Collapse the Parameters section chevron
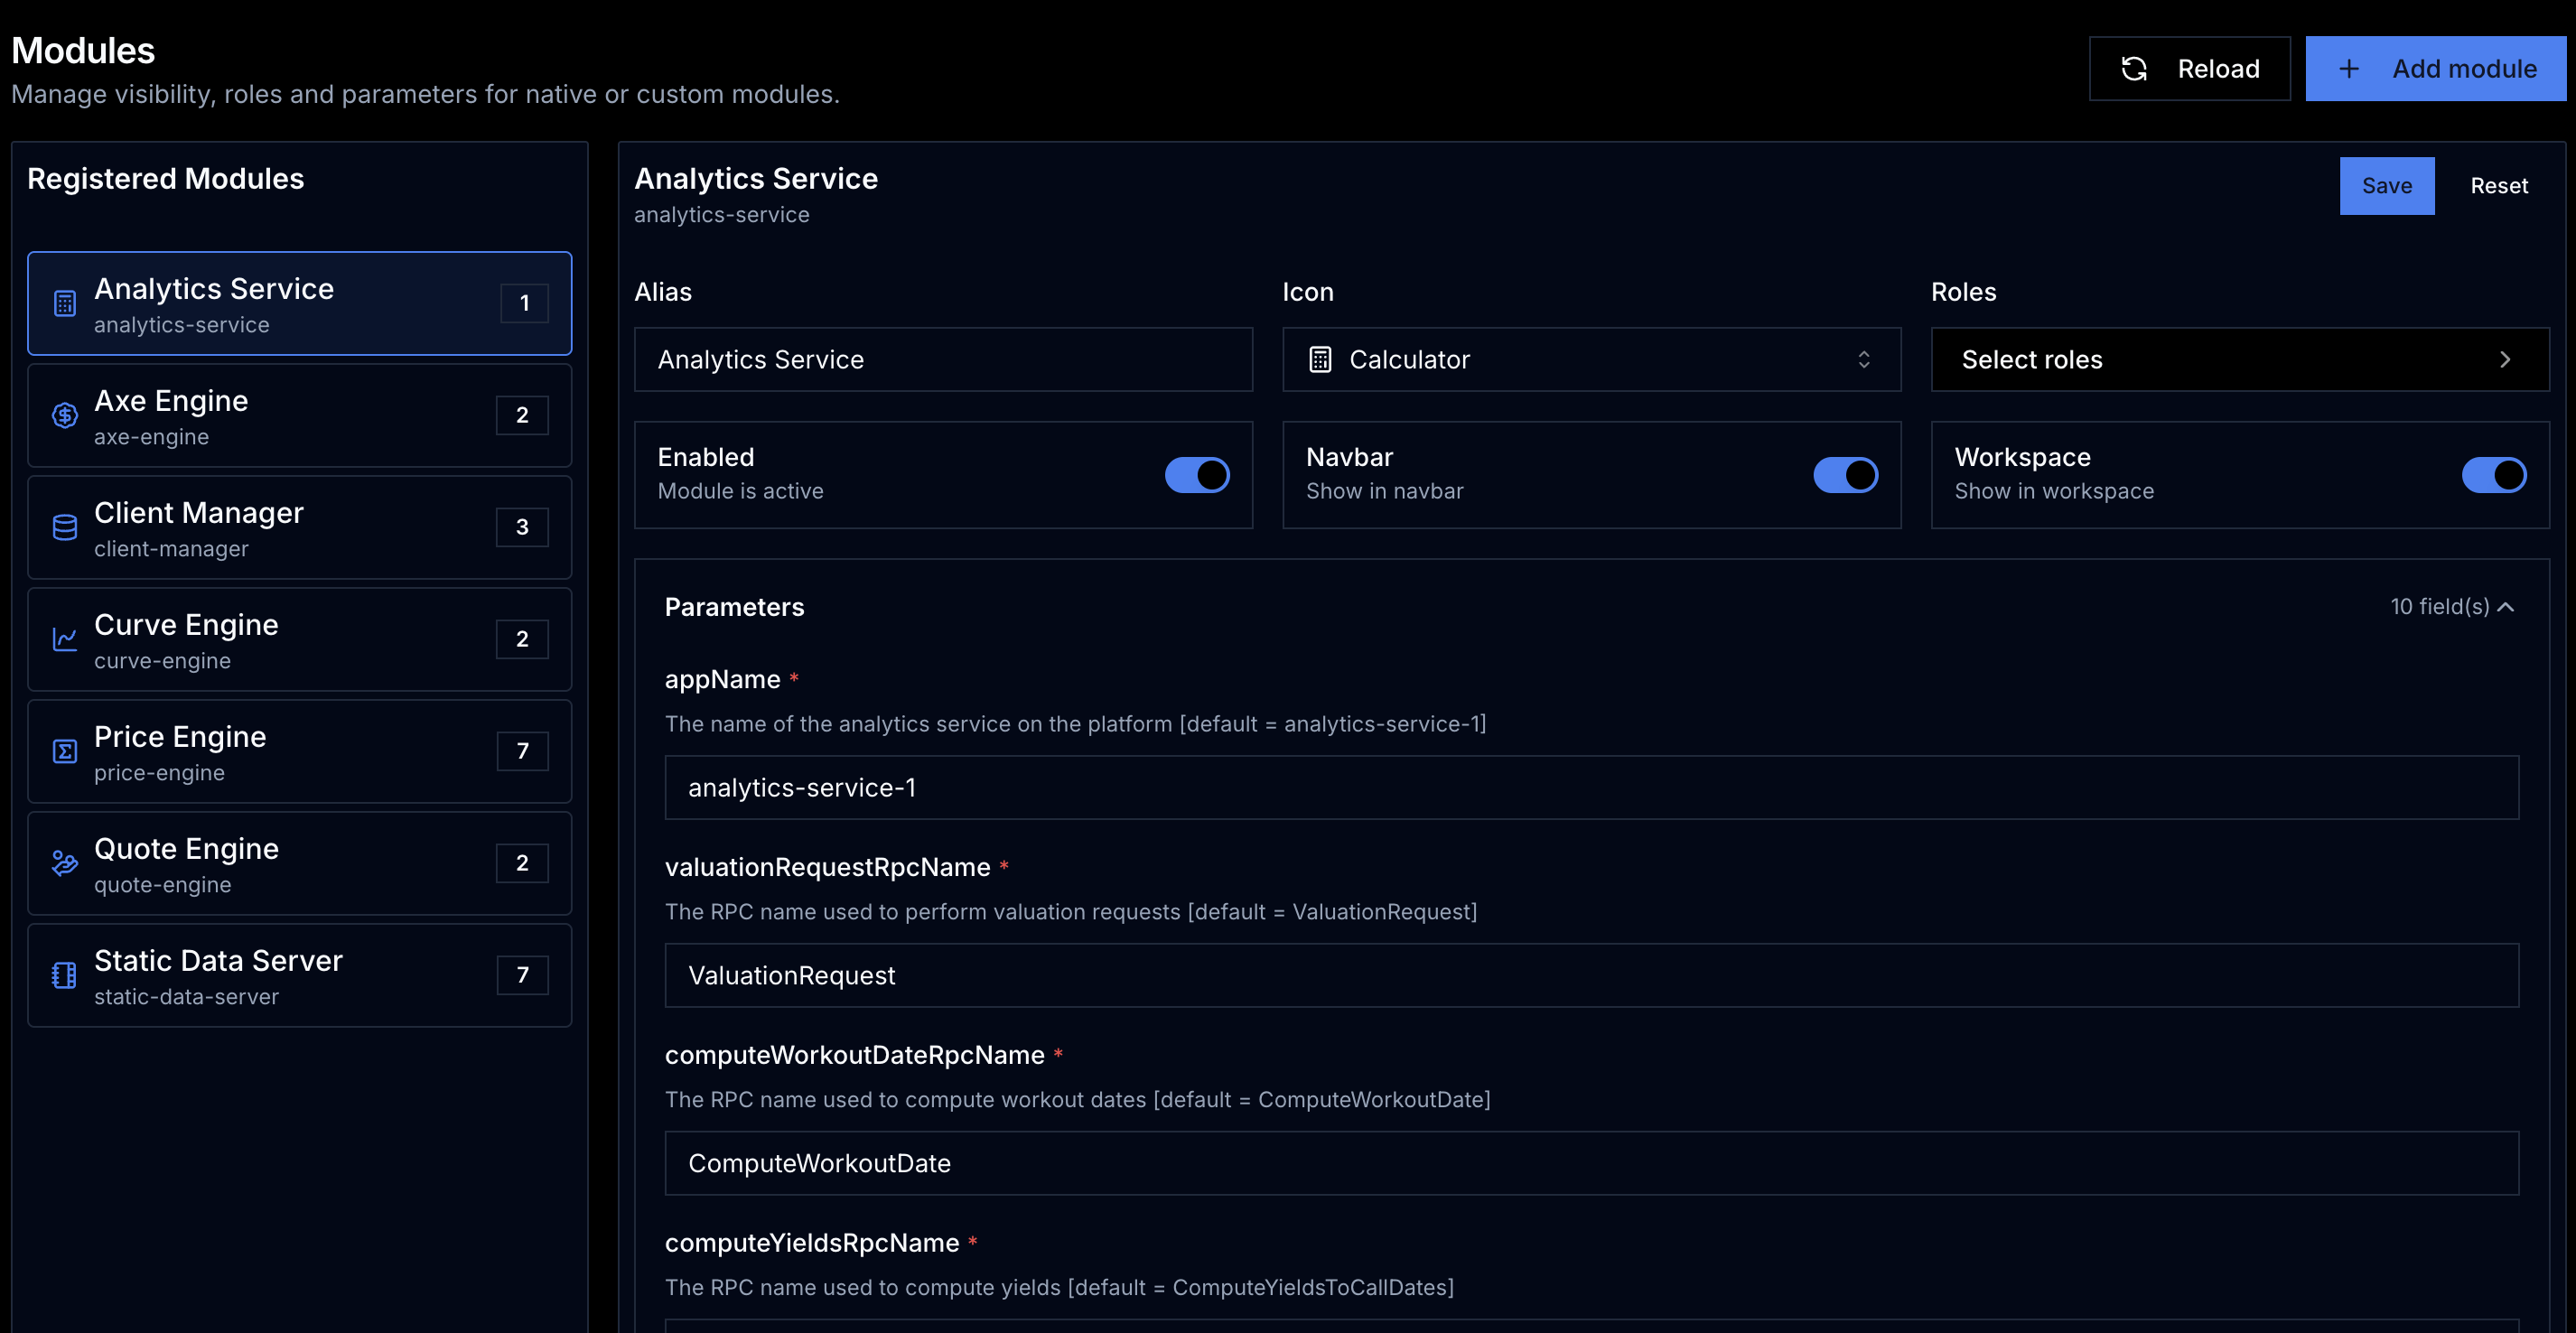Image resolution: width=2576 pixels, height=1333 pixels. (2506, 607)
